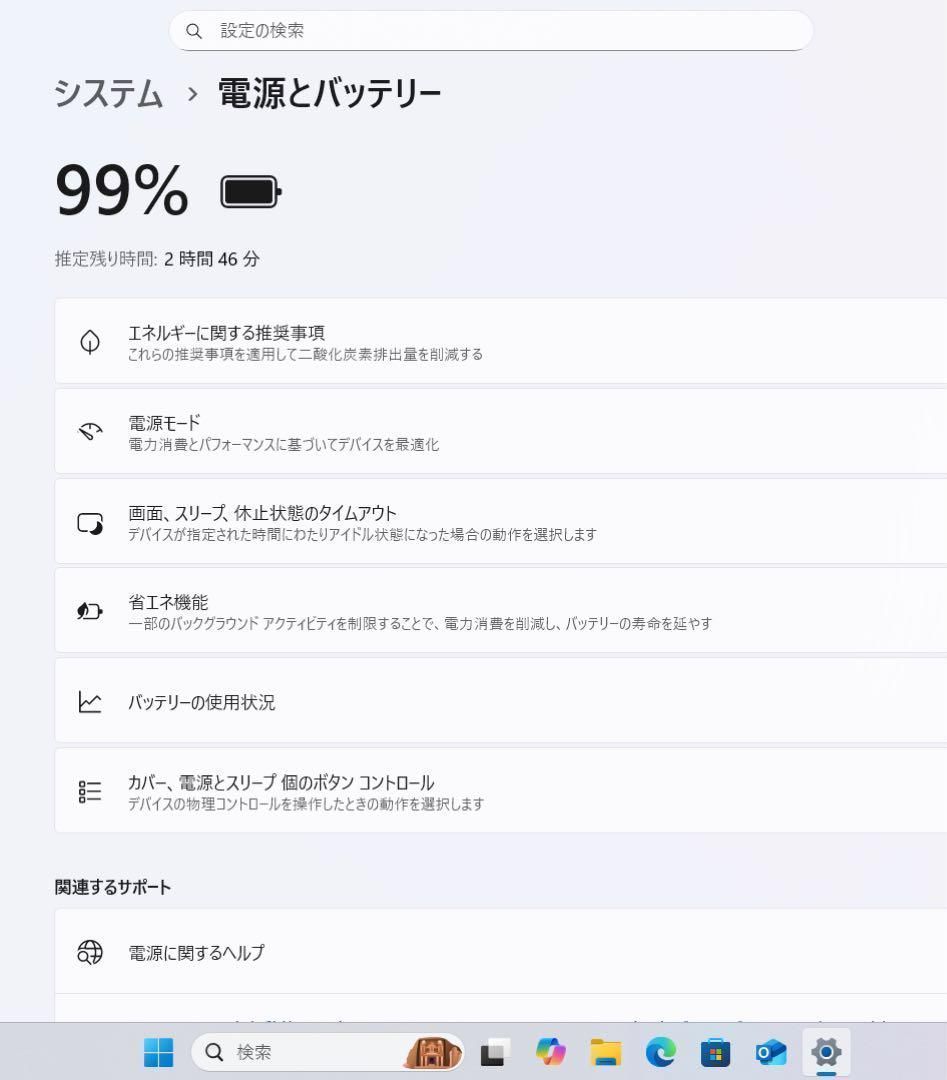Click the screen timeout icon beside 画面、スリープ
This screenshot has width=947, height=1080.
(90, 521)
